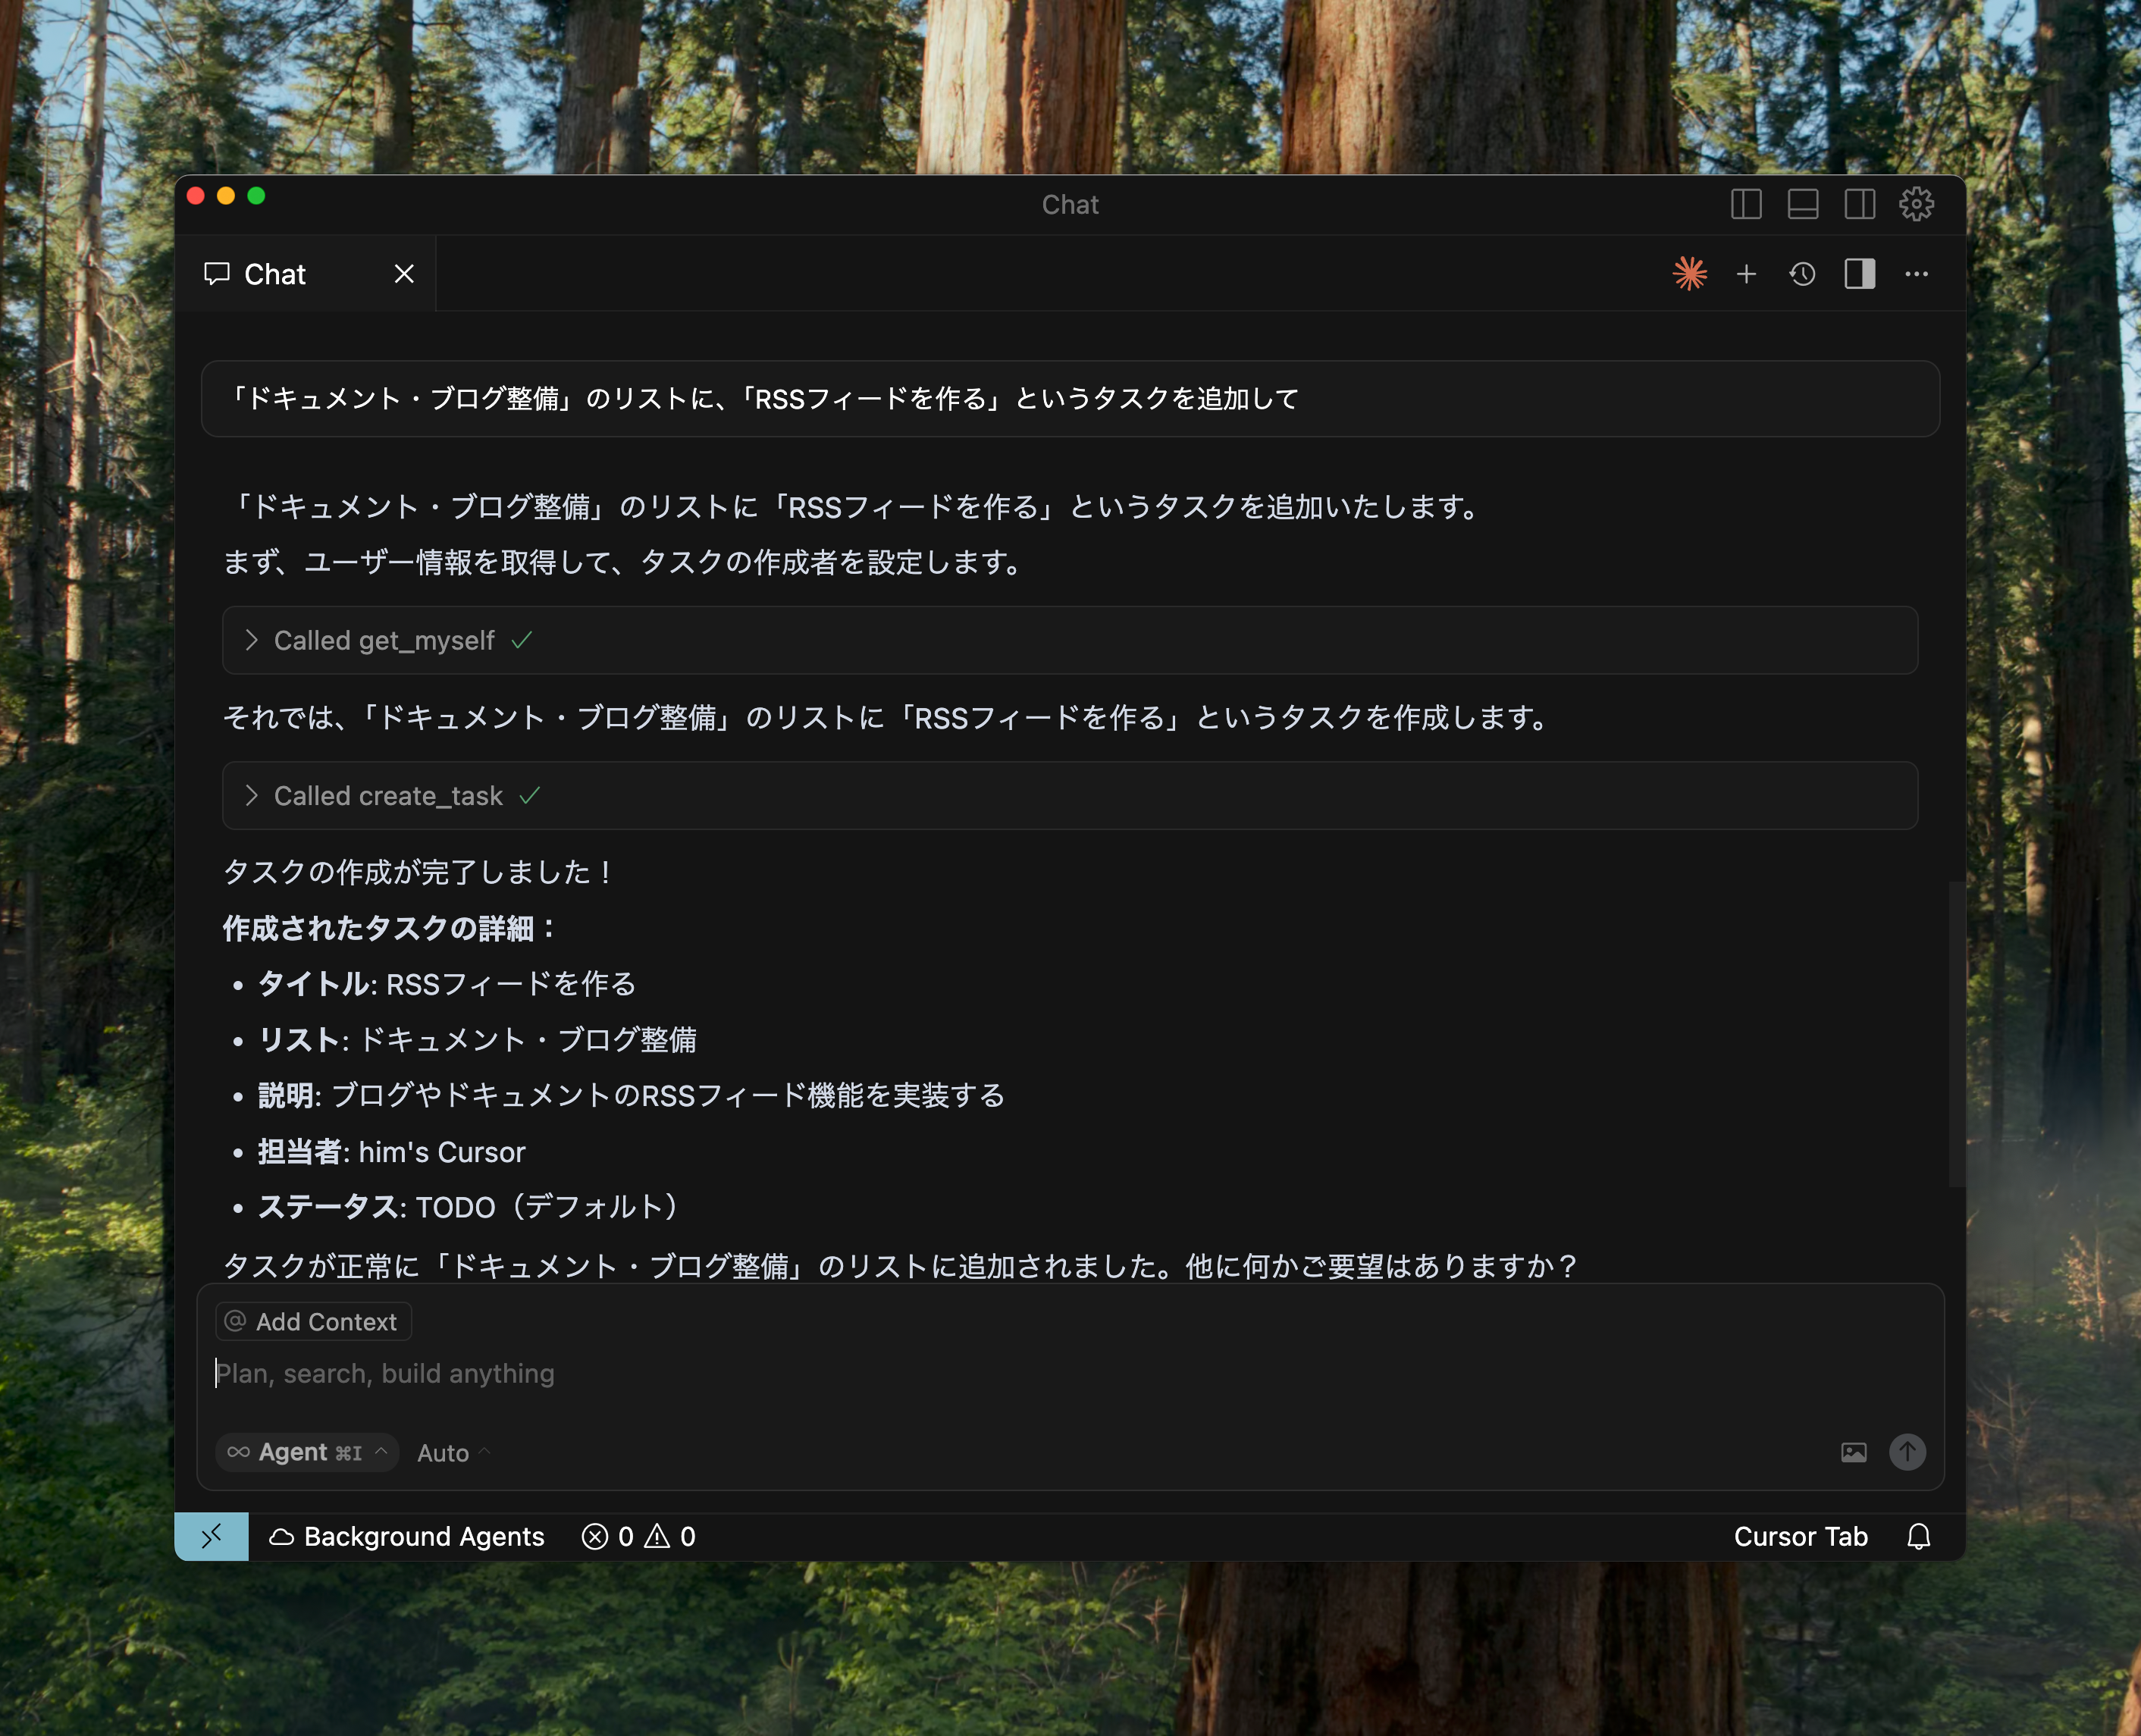
Task: Open remote window status bar icon
Action: 212,1537
